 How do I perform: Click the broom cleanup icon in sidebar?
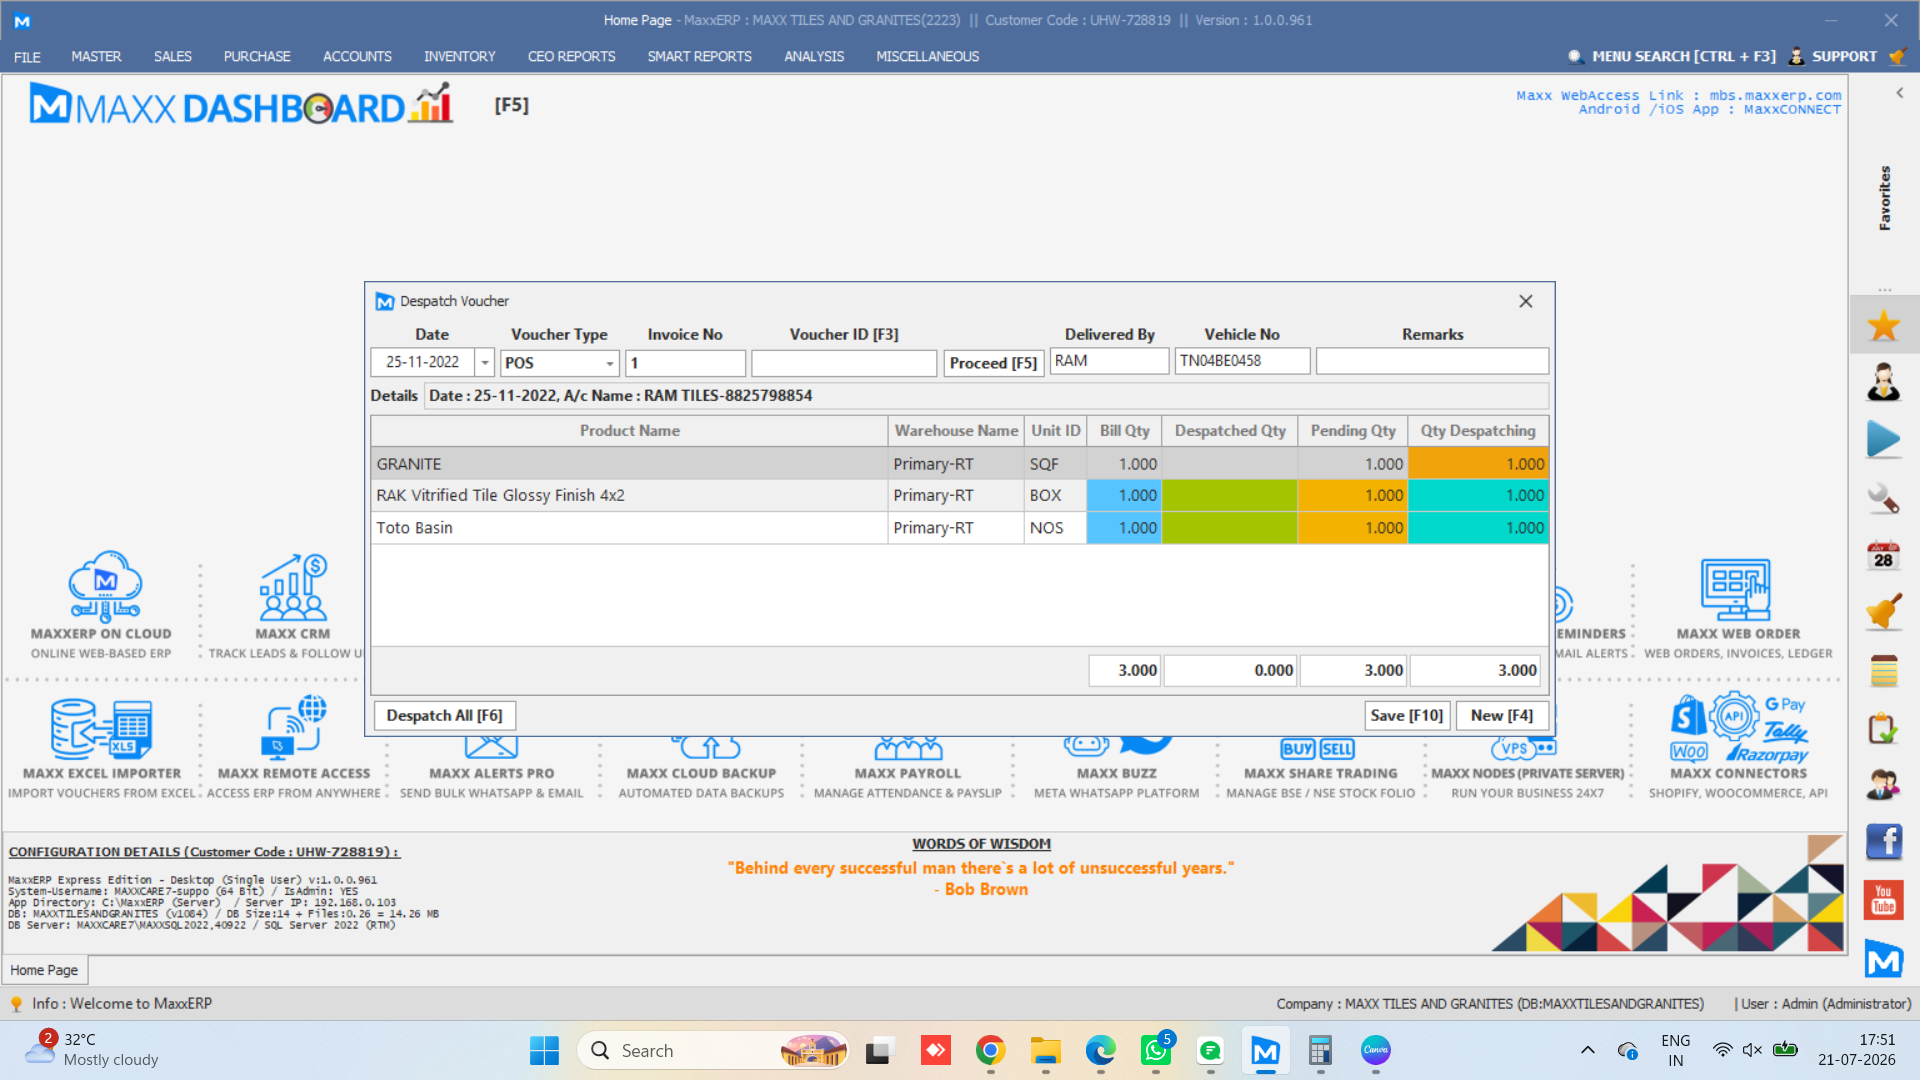click(1883, 612)
